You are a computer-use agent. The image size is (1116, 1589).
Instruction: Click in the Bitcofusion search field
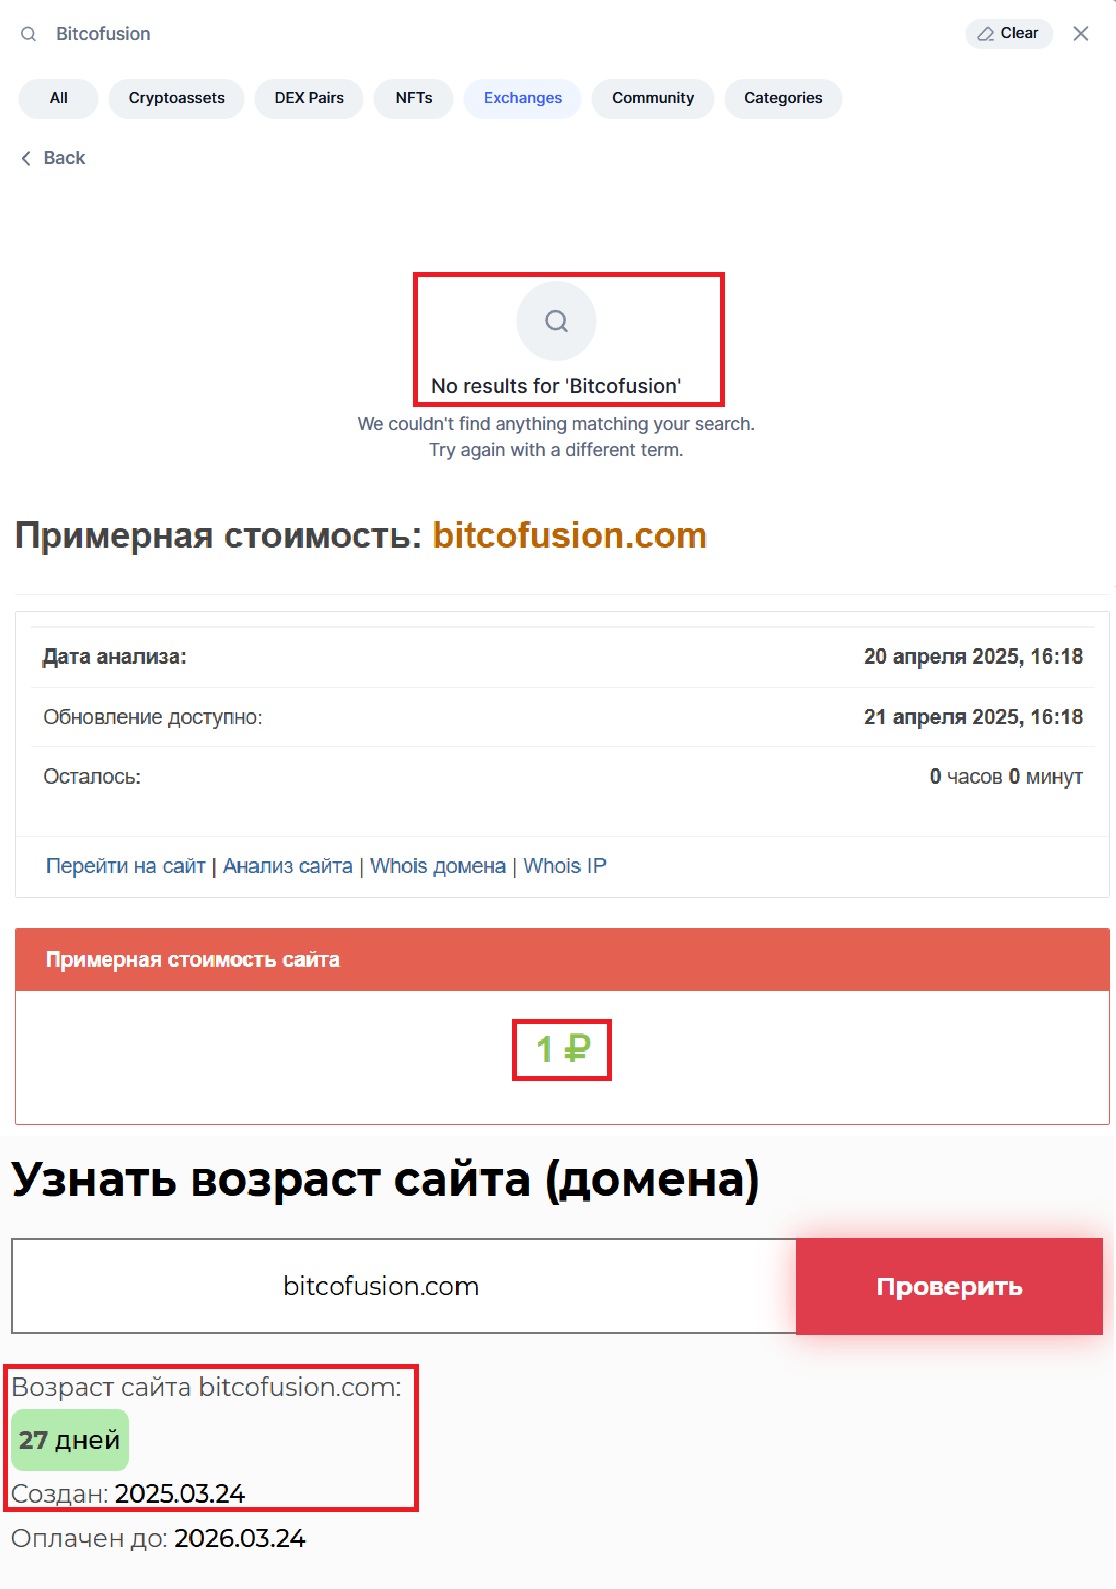[500, 34]
